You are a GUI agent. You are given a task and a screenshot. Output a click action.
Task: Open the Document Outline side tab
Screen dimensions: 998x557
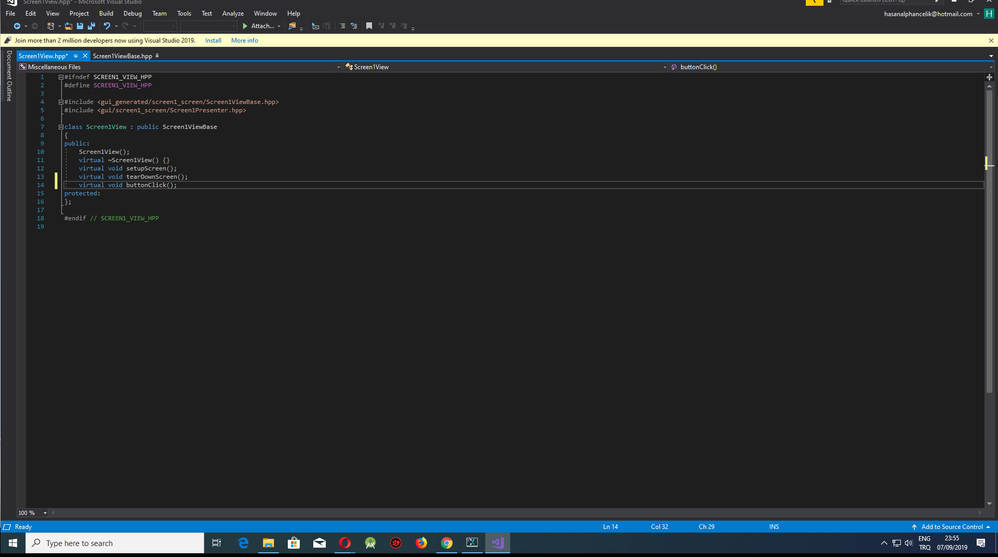click(x=9, y=76)
